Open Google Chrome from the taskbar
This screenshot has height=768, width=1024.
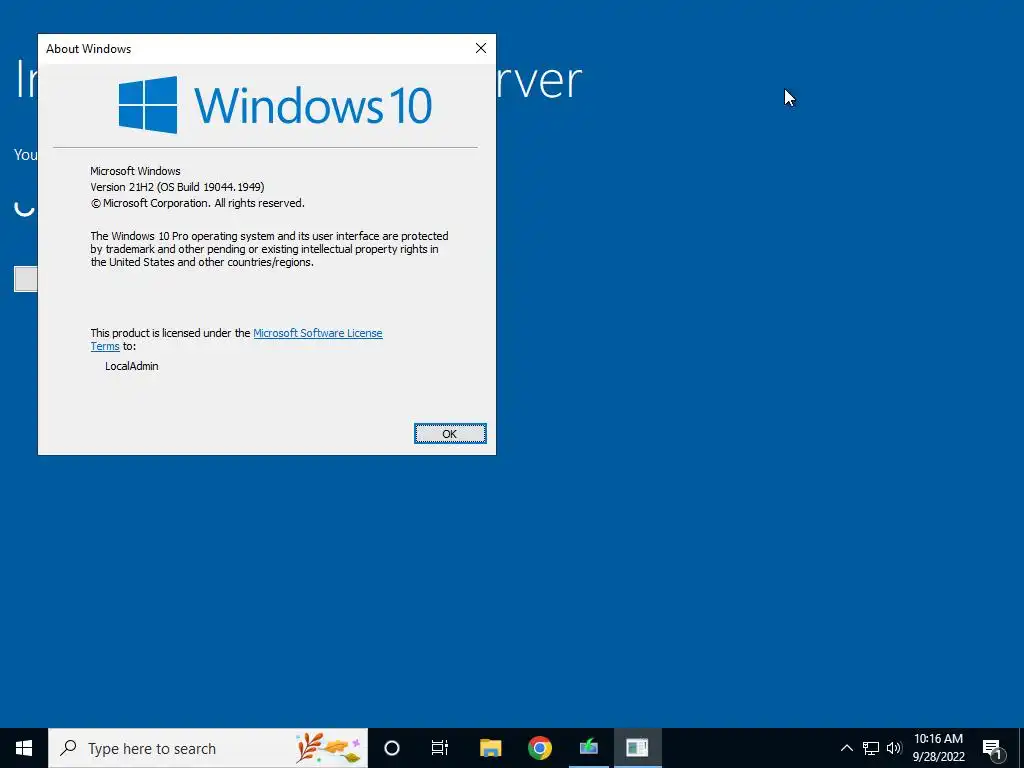[x=540, y=748]
